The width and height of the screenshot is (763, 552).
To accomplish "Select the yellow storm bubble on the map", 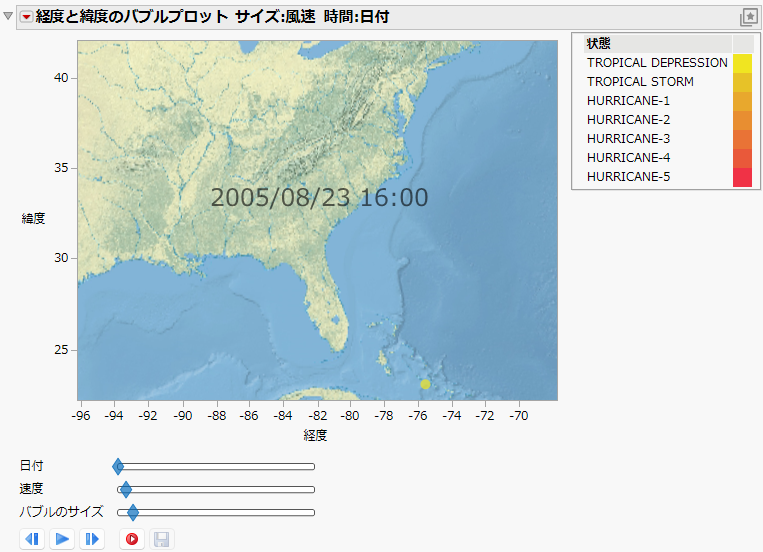I will [425, 384].
